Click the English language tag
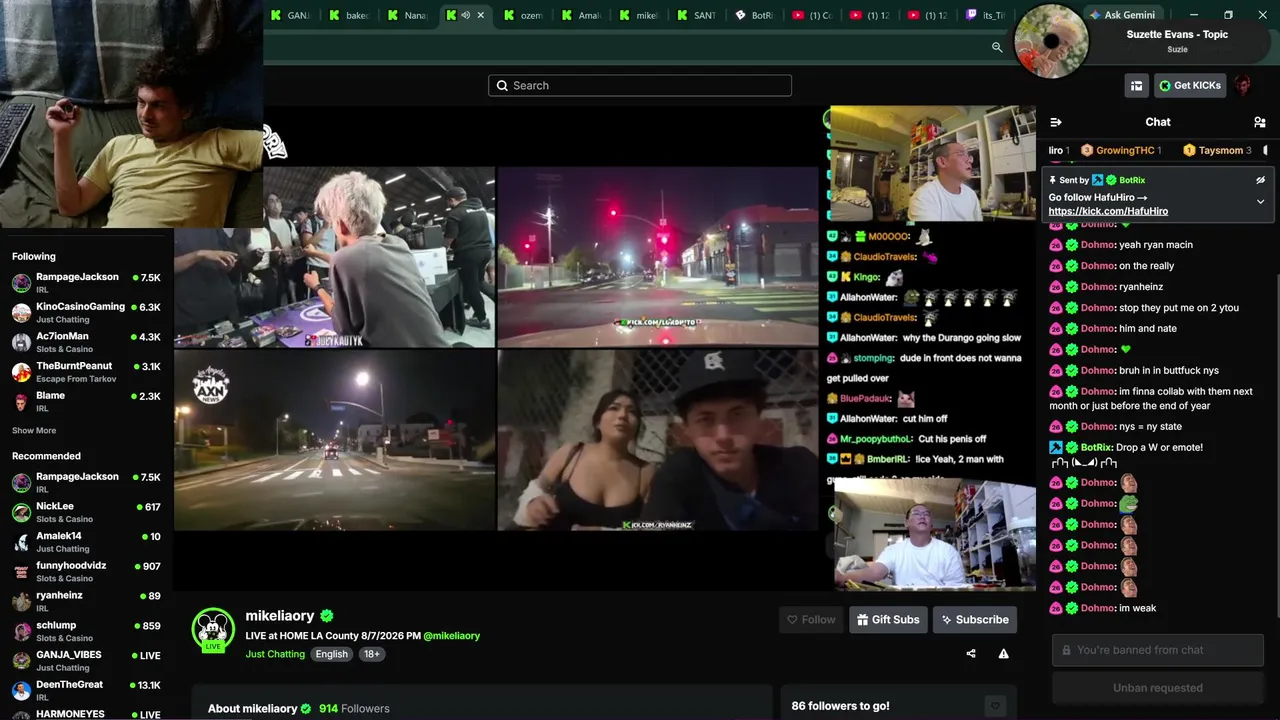The height and width of the screenshot is (720, 1280). [x=331, y=654]
